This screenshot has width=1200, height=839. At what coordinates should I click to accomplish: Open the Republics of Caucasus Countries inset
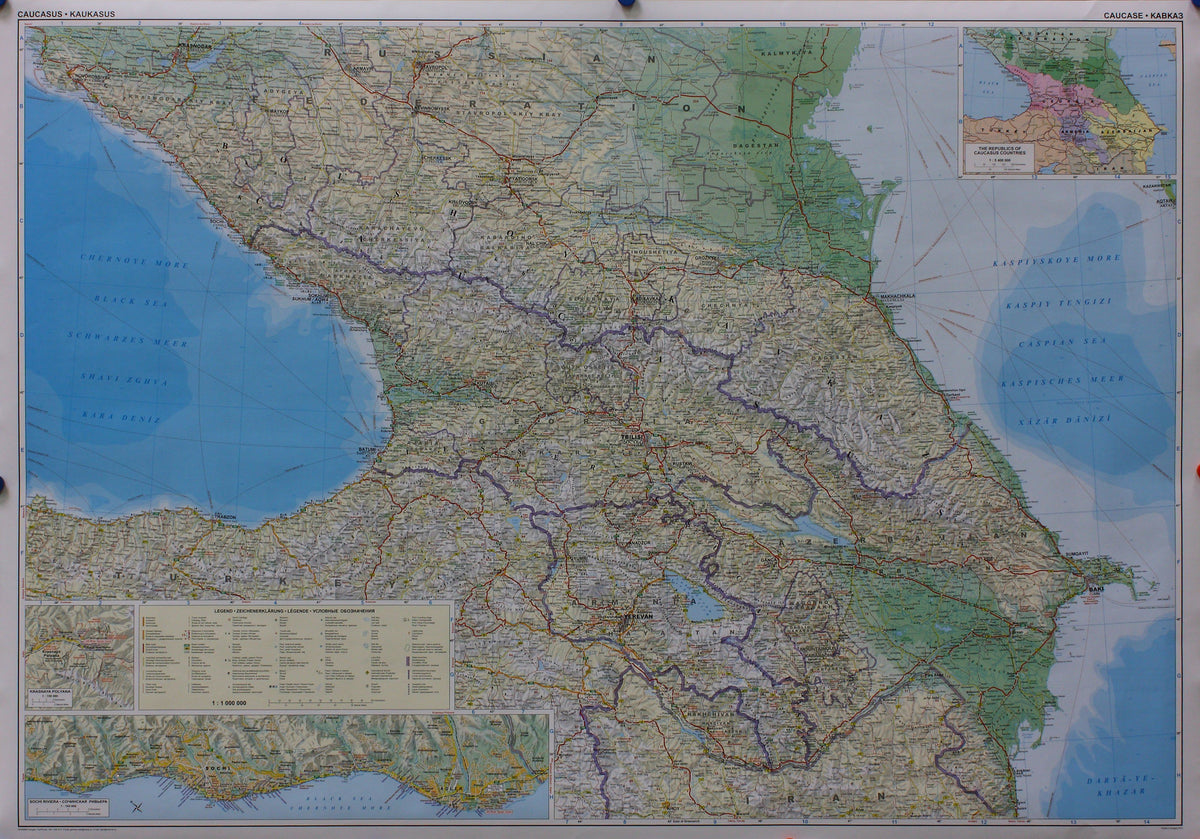point(1068,101)
